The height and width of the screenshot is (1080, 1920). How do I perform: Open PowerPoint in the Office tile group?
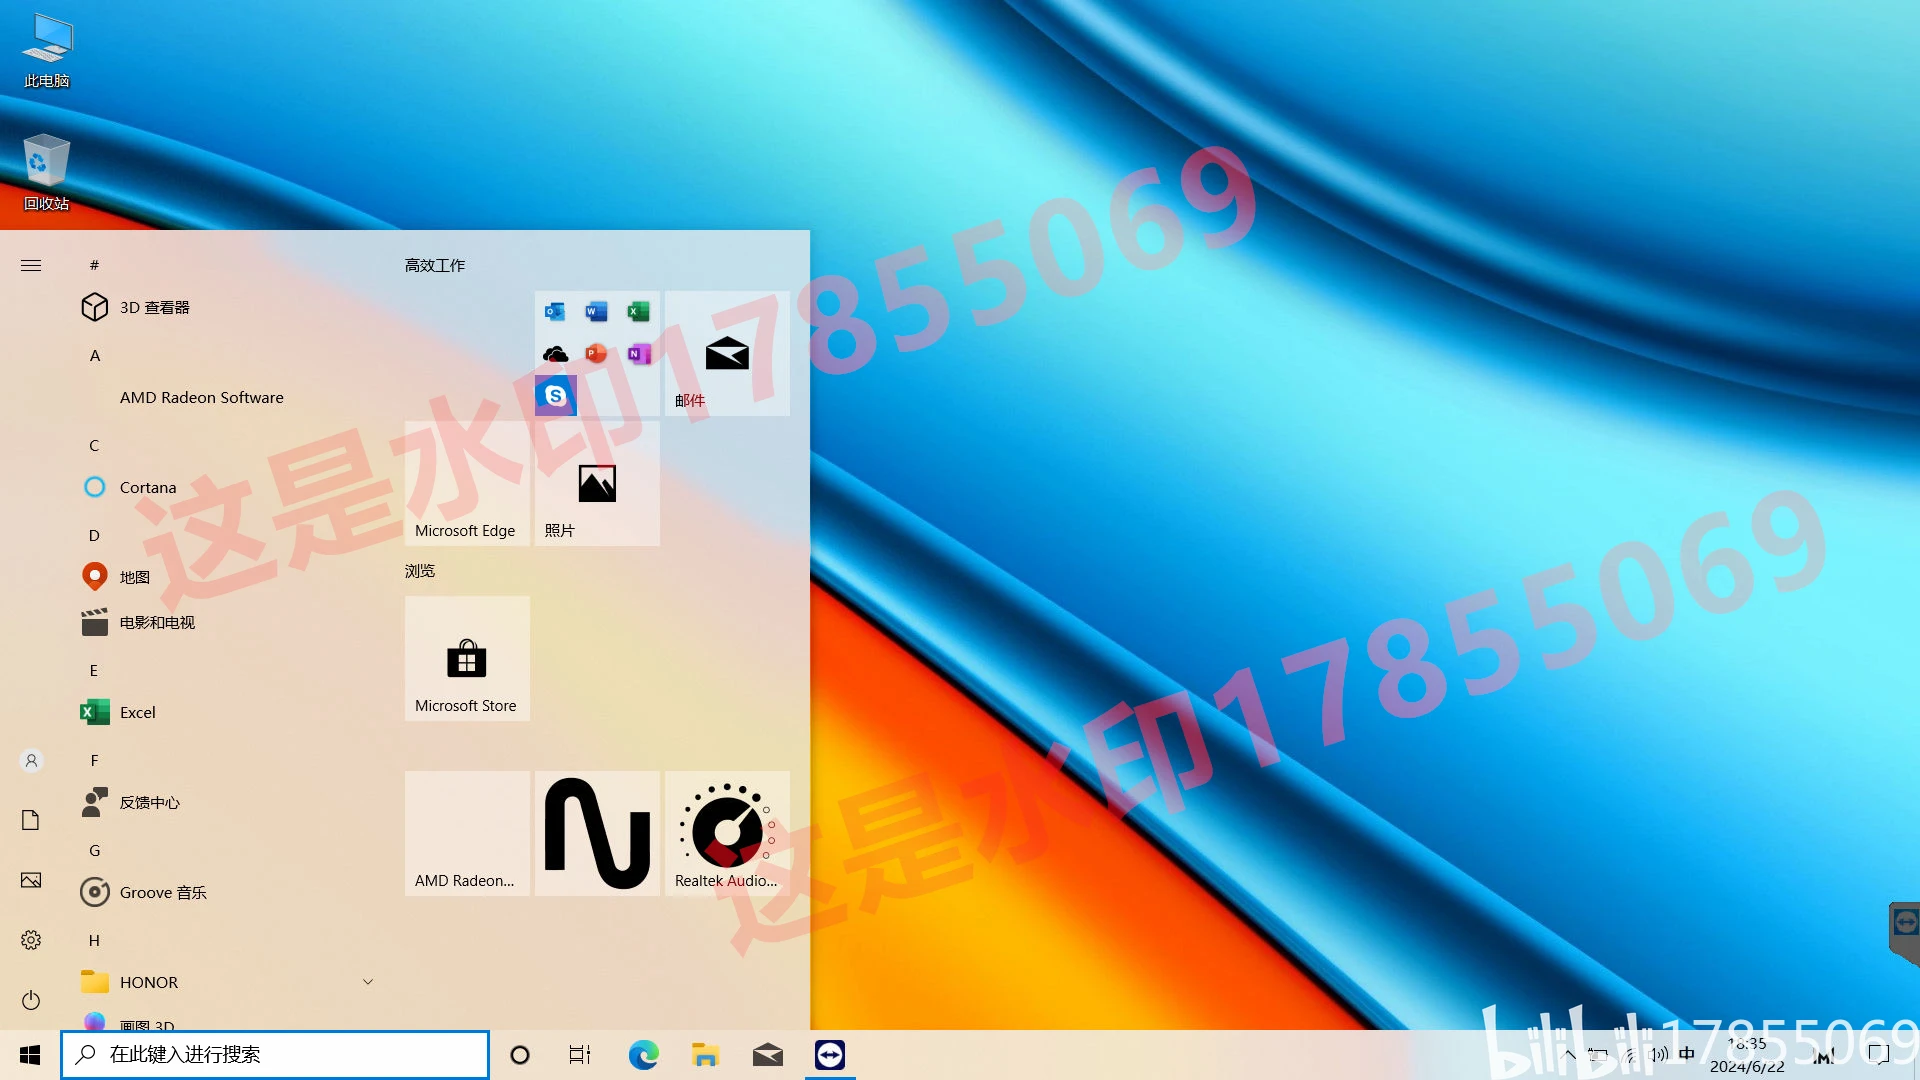point(597,354)
